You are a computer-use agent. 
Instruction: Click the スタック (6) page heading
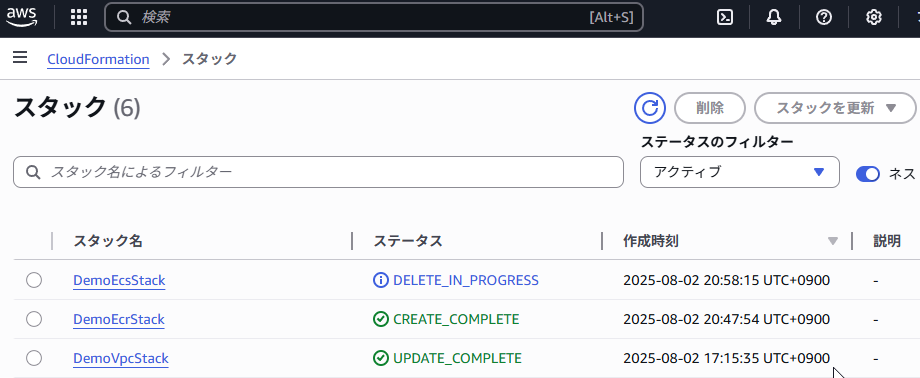[x=77, y=107]
